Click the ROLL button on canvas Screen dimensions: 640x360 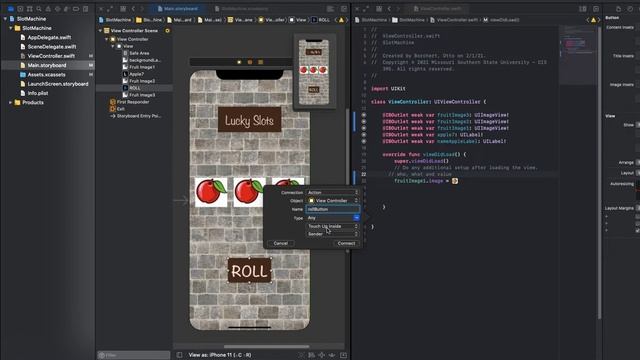click(x=249, y=271)
